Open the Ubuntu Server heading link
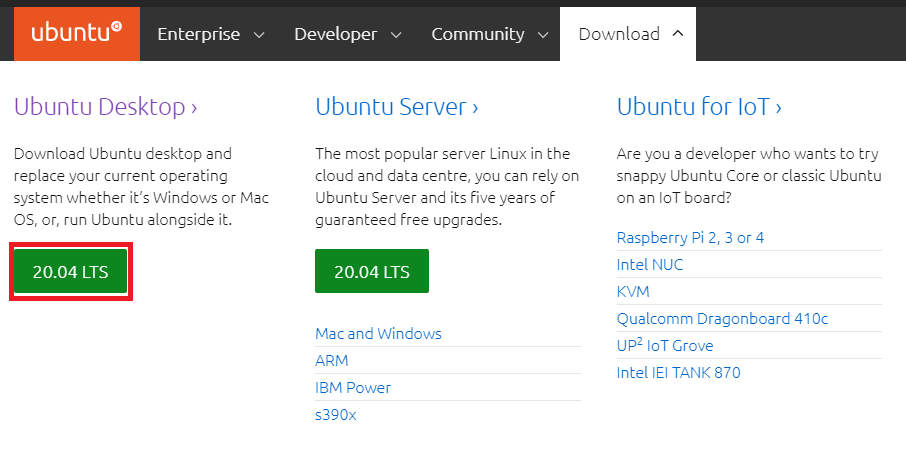Screen dimensions: 906x460 pyautogui.click(x=397, y=107)
